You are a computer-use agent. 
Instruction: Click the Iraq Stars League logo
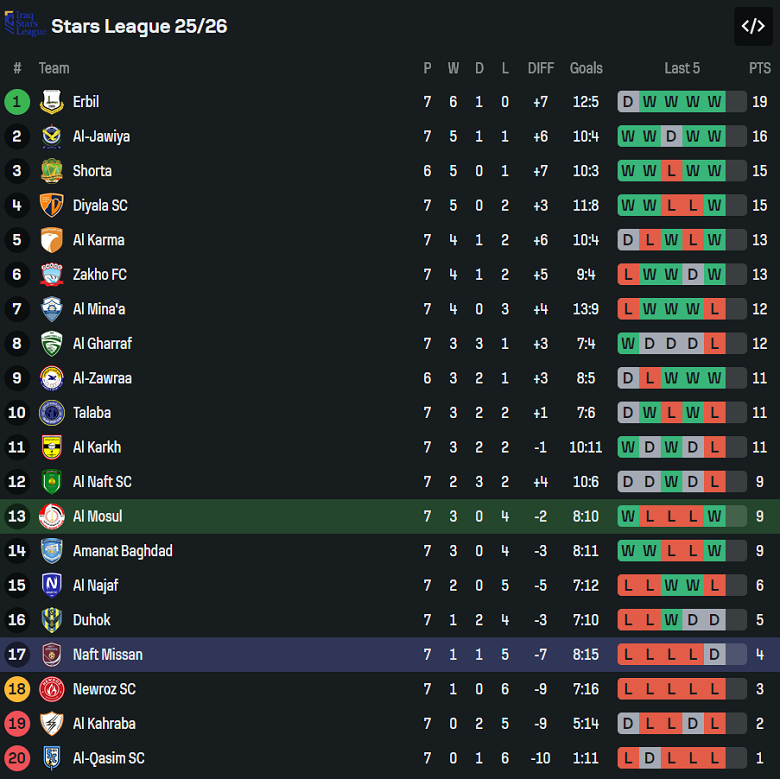point(24,25)
